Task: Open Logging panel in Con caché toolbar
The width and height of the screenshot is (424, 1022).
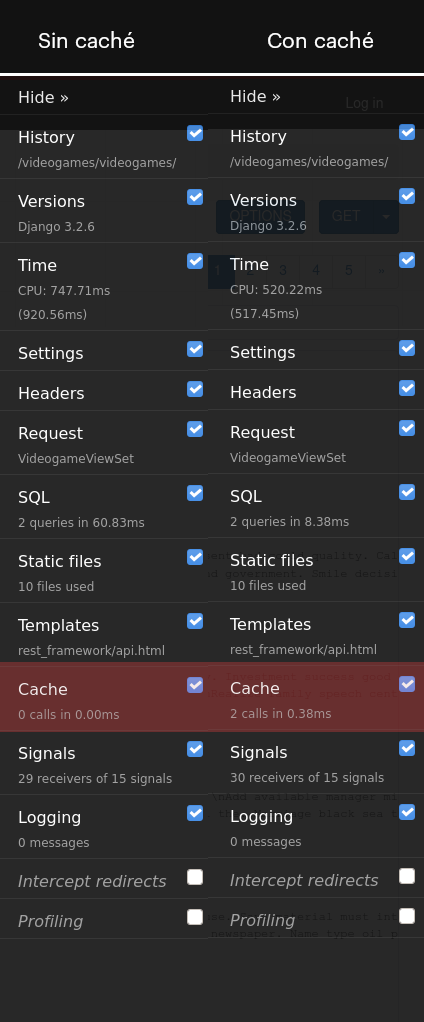Action: [262, 816]
